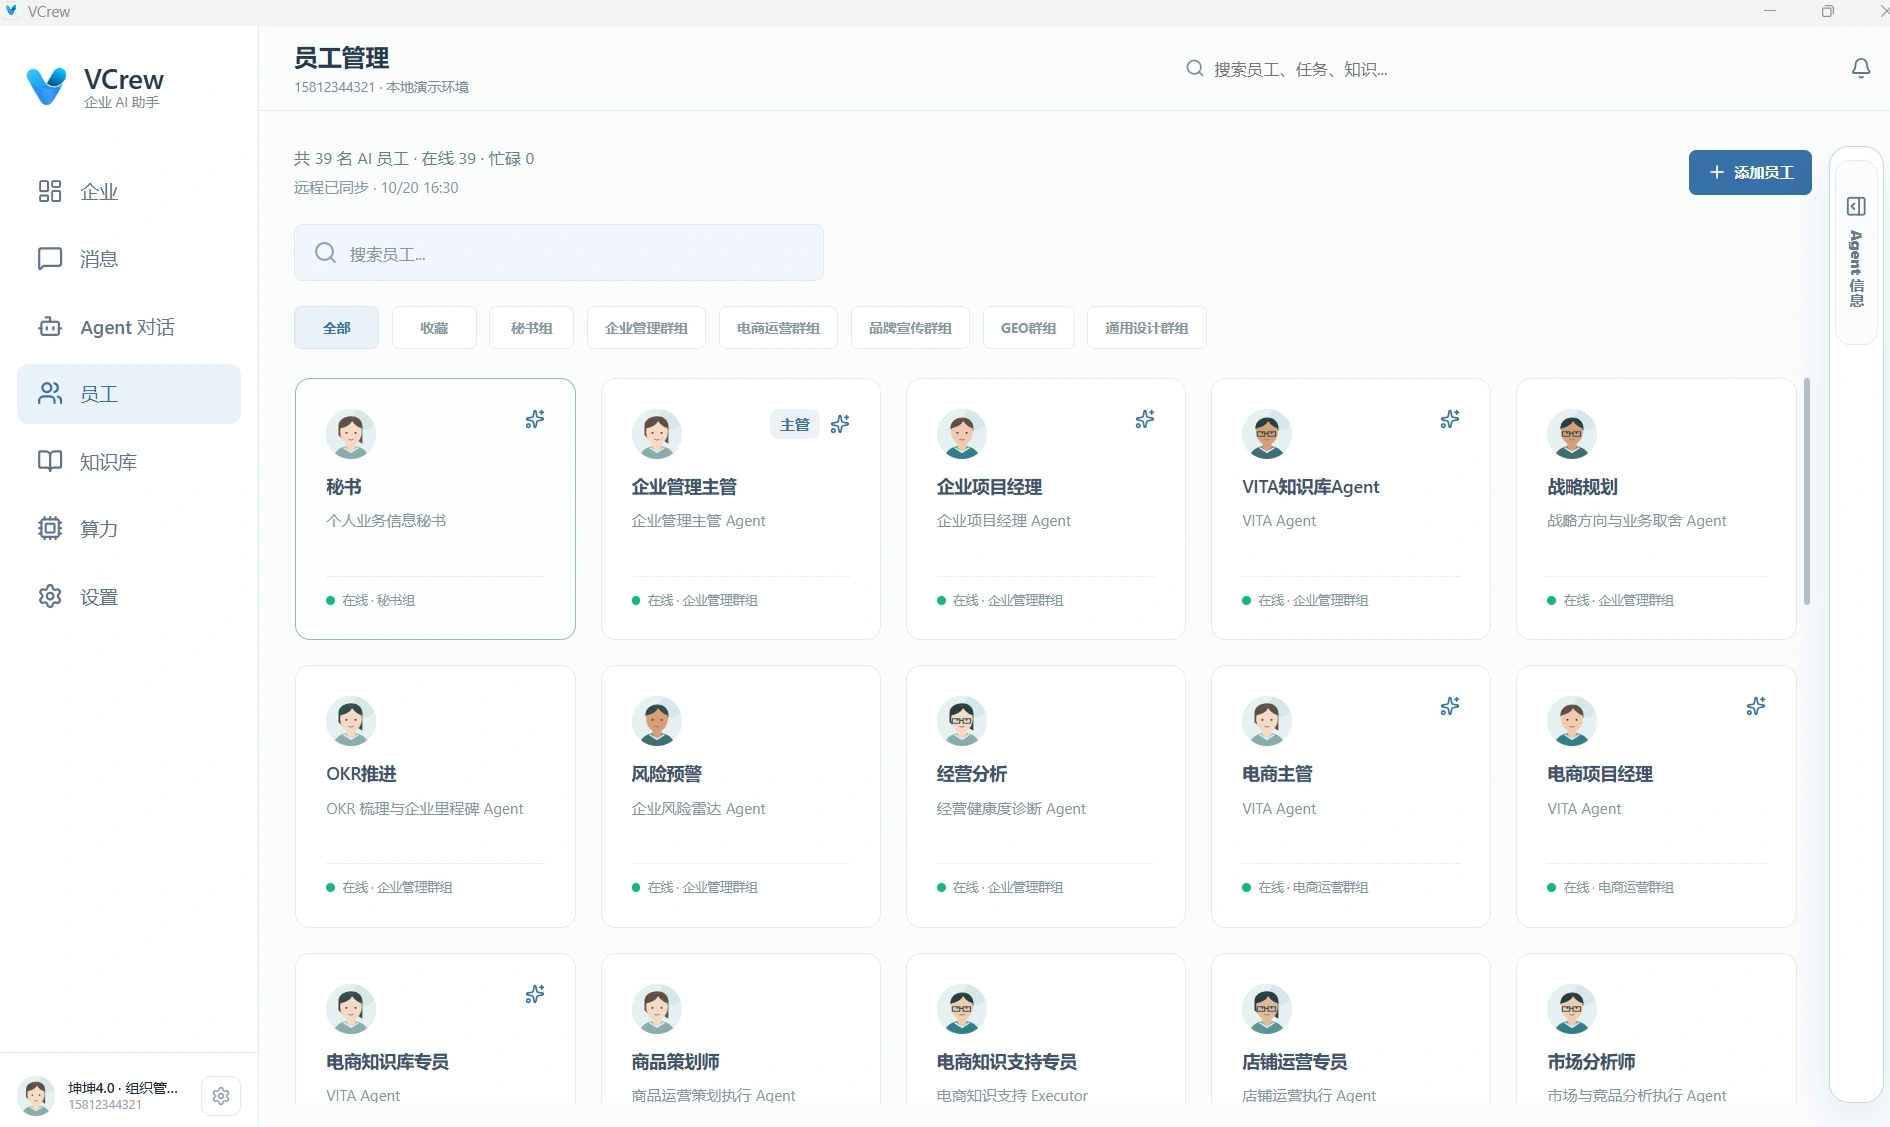The width and height of the screenshot is (1890, 1127).
Task: Click the sparkle icon on 企业项目经理 card
Action: pos(1145,419)
